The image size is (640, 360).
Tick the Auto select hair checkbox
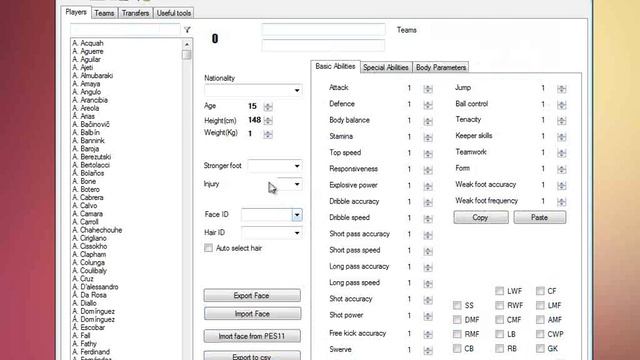pyautogui.click(x=209, y=248)
